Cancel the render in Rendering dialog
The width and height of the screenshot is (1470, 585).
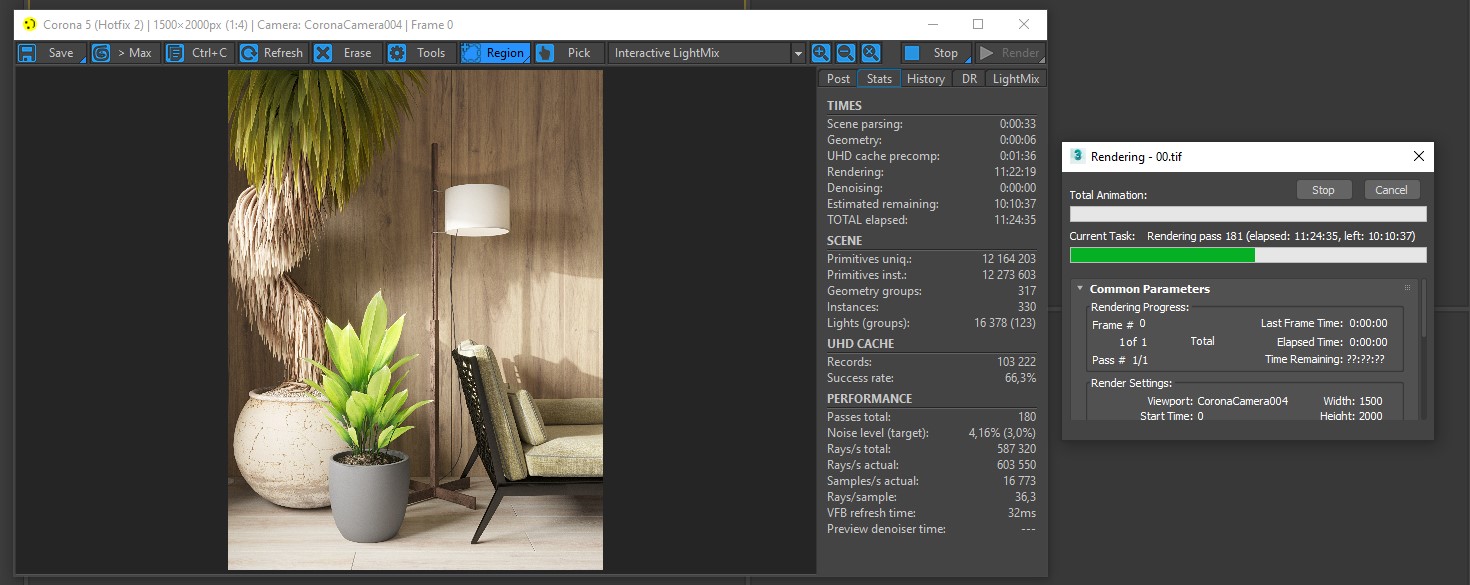pos(1391,190)
